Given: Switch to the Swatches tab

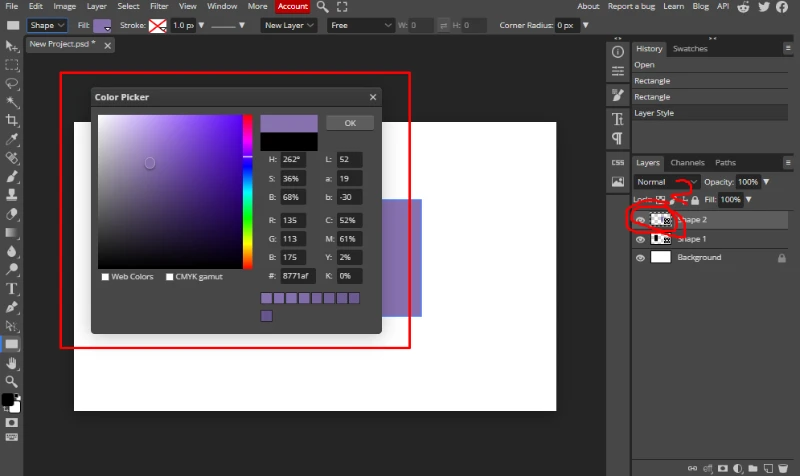Looking at the screenshot, I should tap(689, 48).
